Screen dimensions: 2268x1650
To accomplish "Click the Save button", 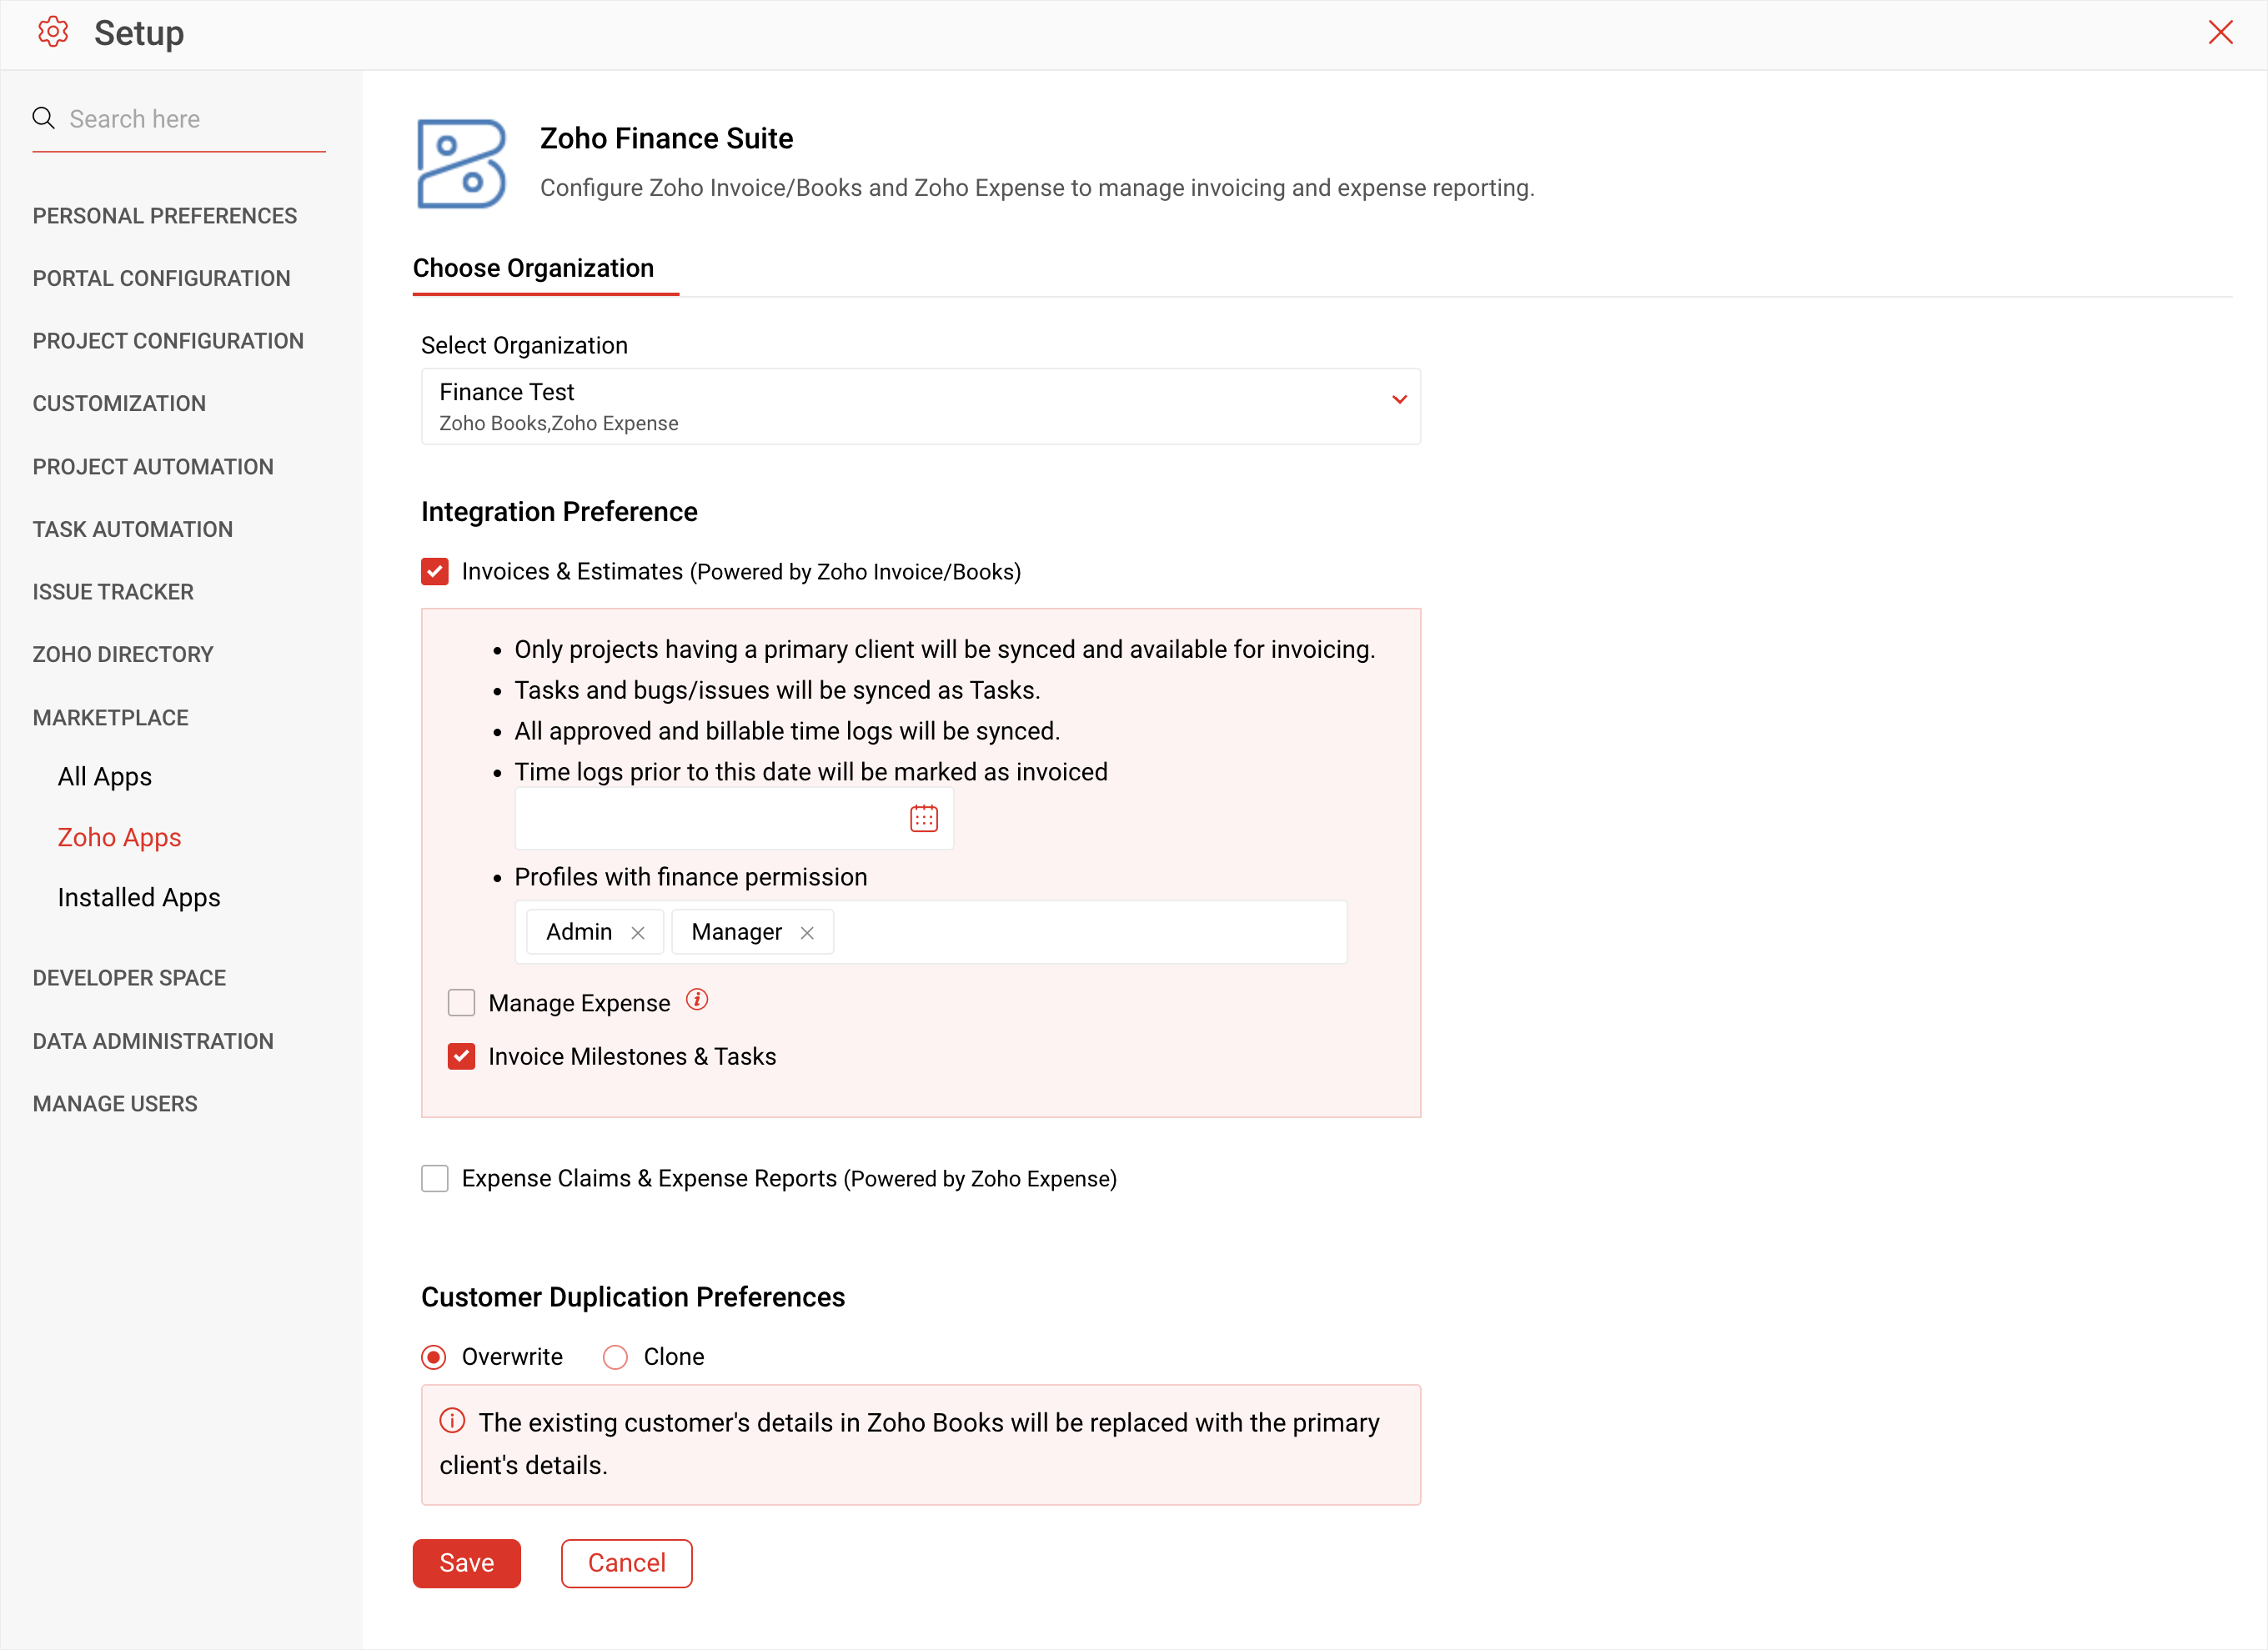I will 466,1563.
